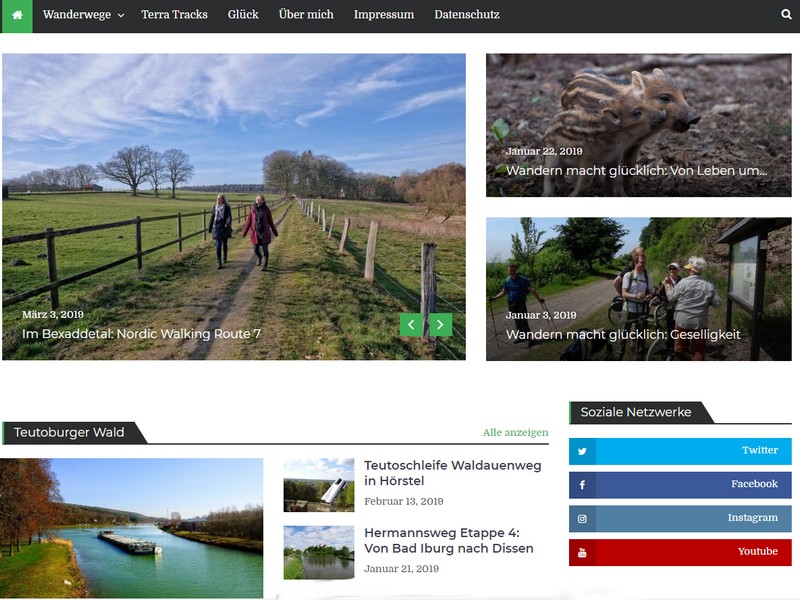Click the green home icon
The width and height of the screenshot is (800, 600).
[x=17, y=15]
